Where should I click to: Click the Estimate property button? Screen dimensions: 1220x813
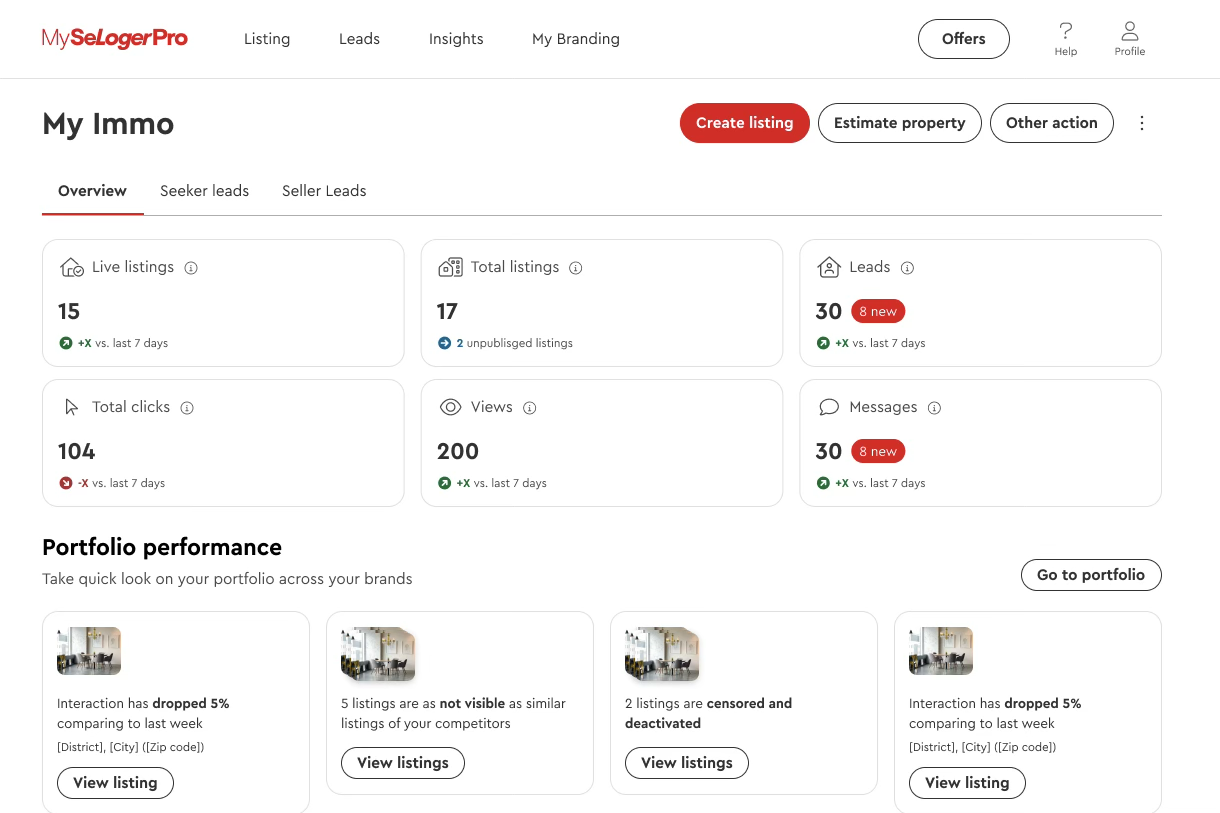(899, 123)
